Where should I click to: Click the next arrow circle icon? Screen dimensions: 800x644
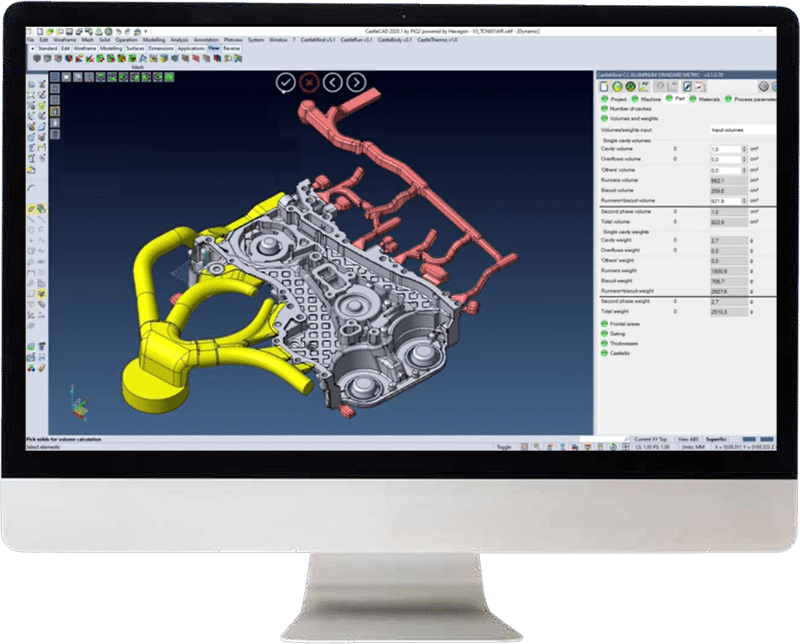point(356,83)
